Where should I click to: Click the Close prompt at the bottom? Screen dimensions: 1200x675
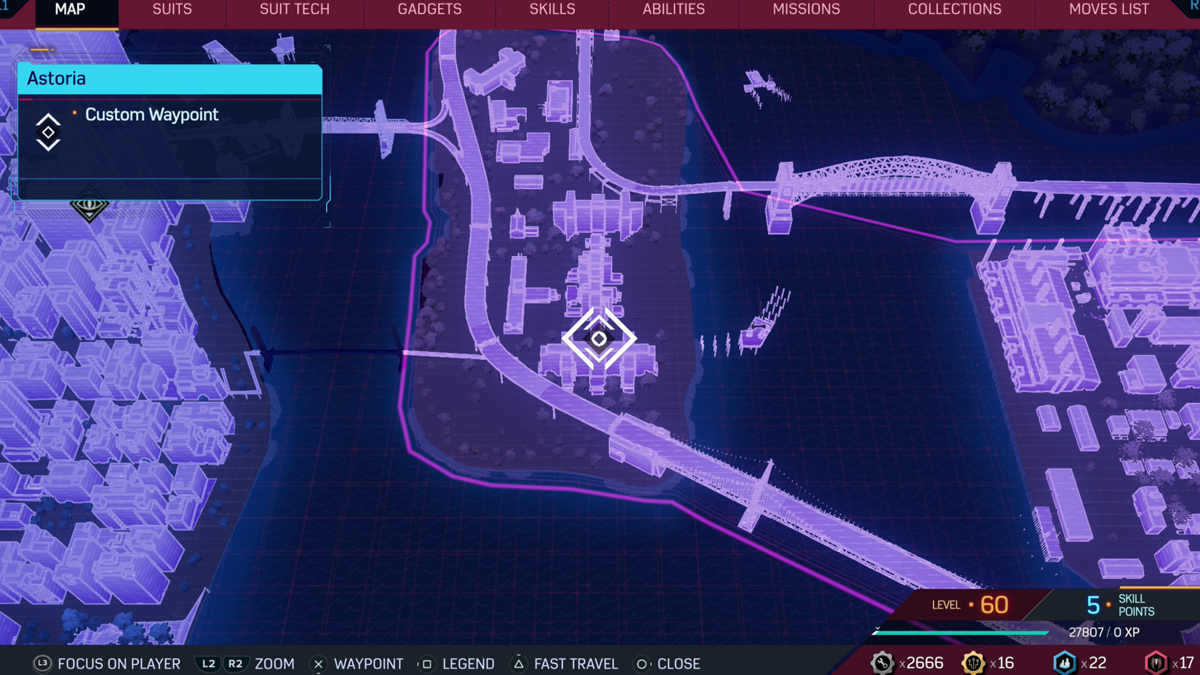678,664
